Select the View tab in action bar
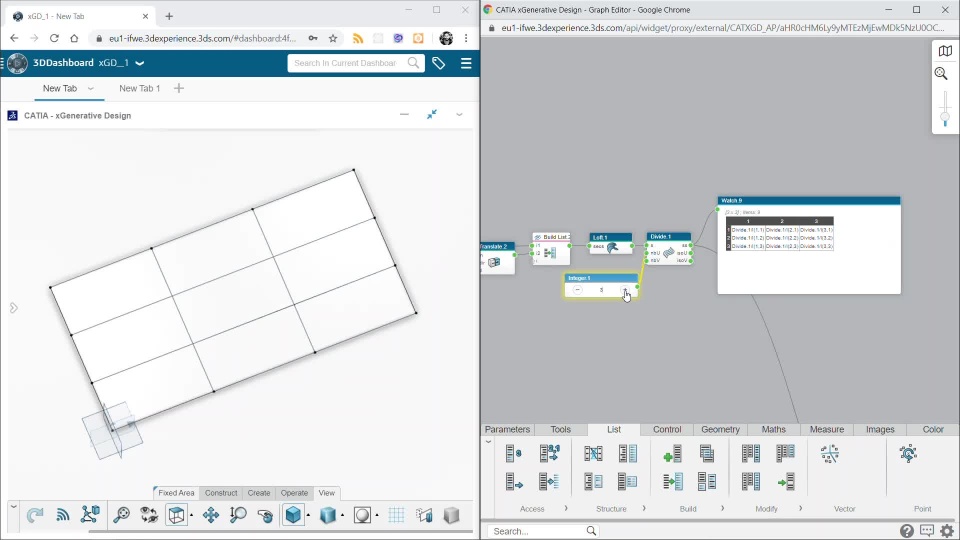The height and width of the screenshot is (540, 960). coord(326,493)
